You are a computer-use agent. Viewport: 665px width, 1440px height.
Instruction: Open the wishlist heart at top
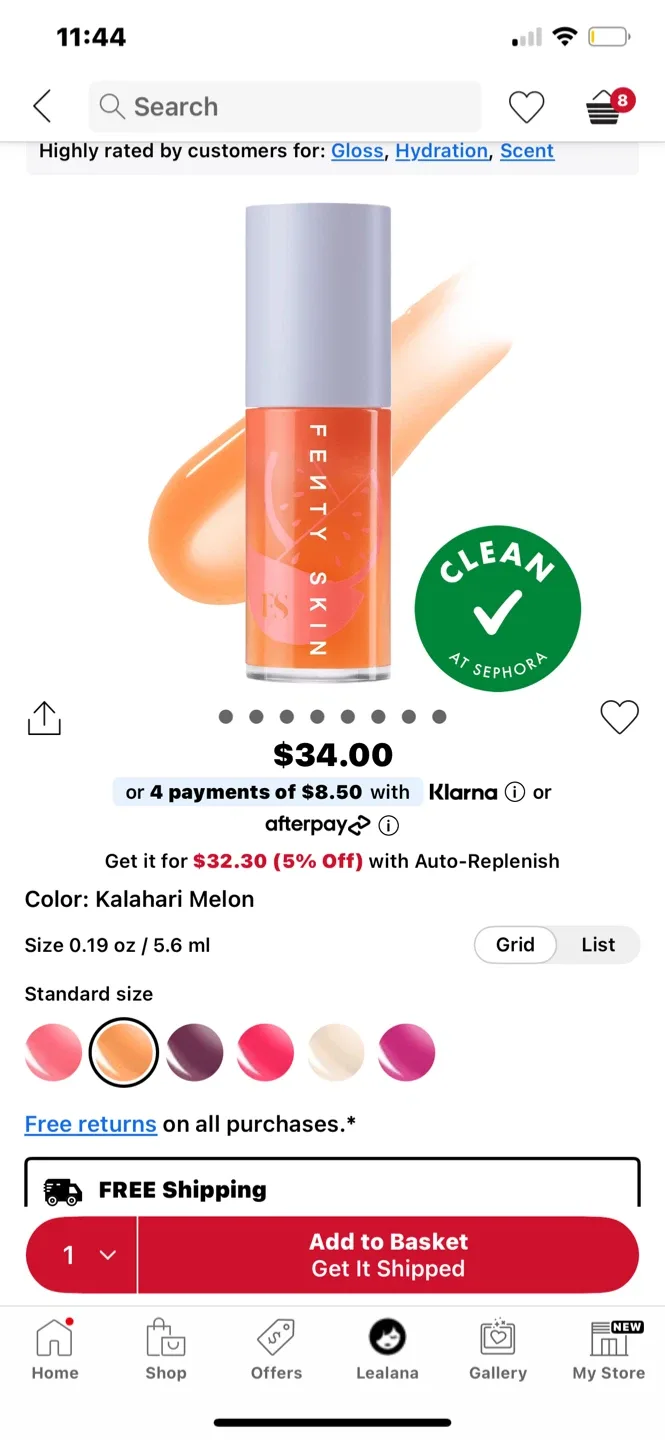coord(527,106)
